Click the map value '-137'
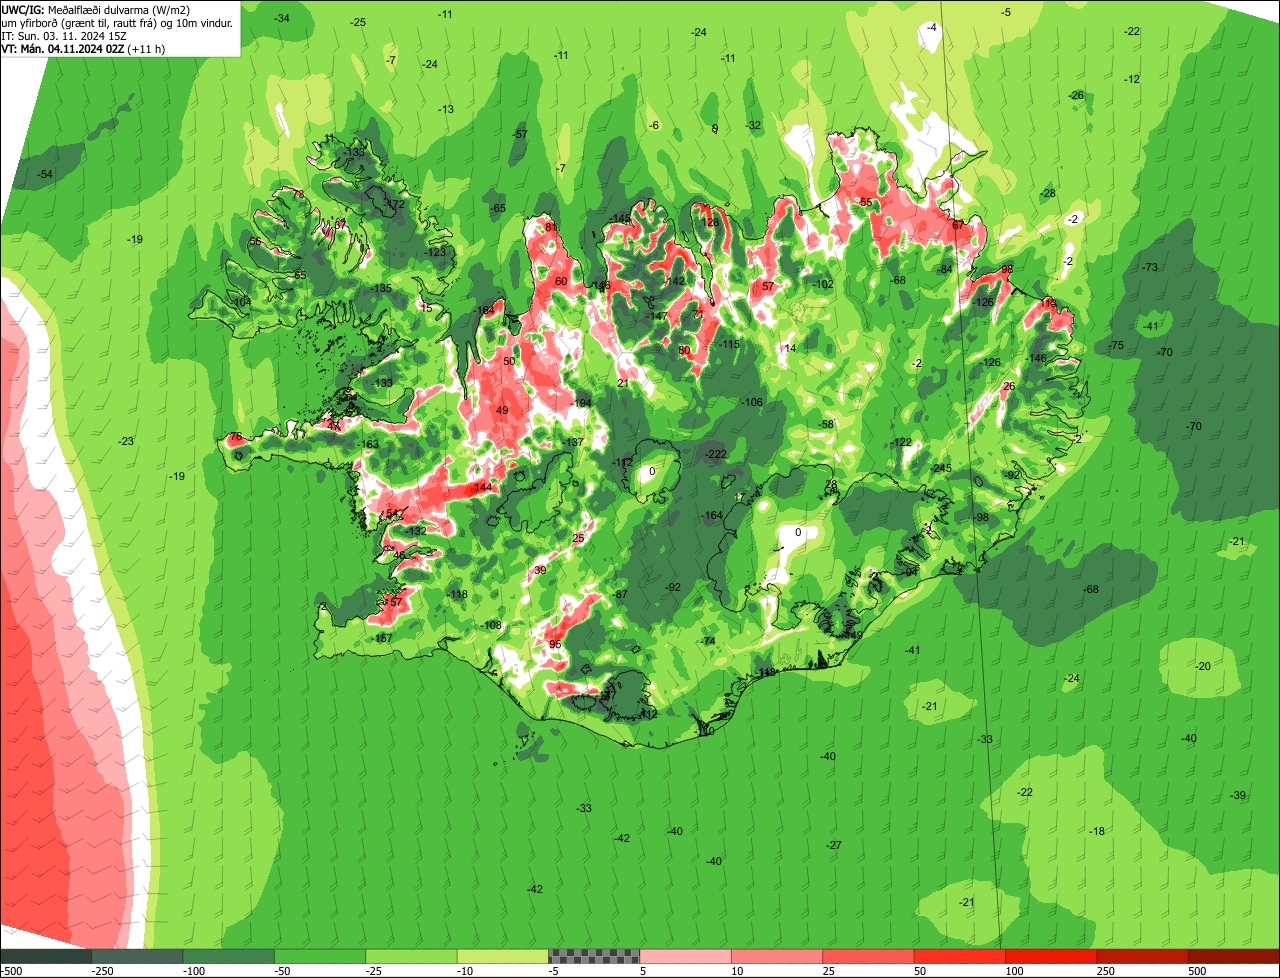The height and width of the screenshot is (978, 1280). click(x=573, y=442)
